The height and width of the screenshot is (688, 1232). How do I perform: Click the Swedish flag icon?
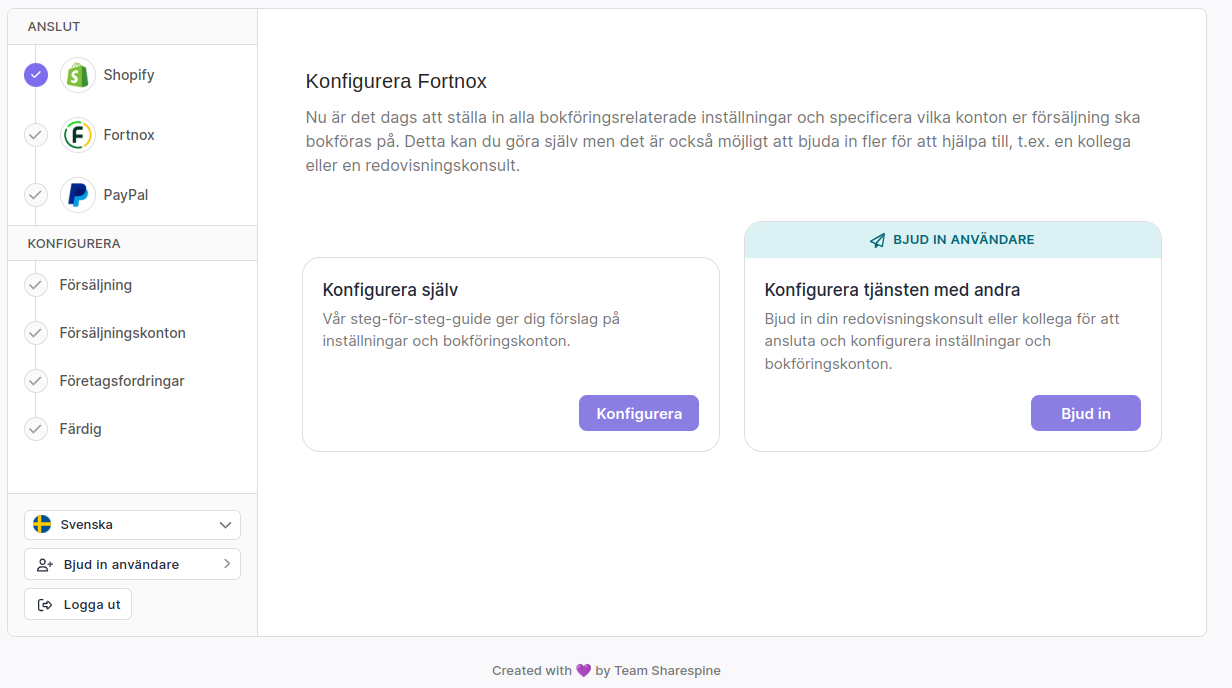(x=42, y=525)
